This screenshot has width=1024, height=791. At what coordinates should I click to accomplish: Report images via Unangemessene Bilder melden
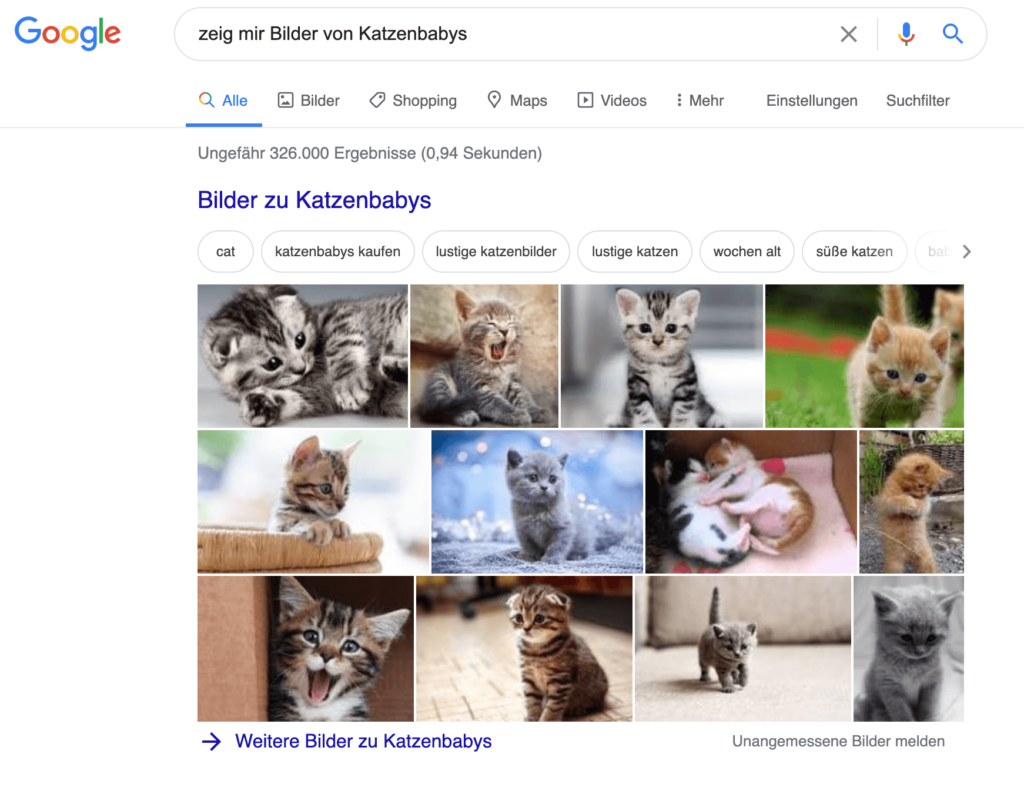[838, 741]
